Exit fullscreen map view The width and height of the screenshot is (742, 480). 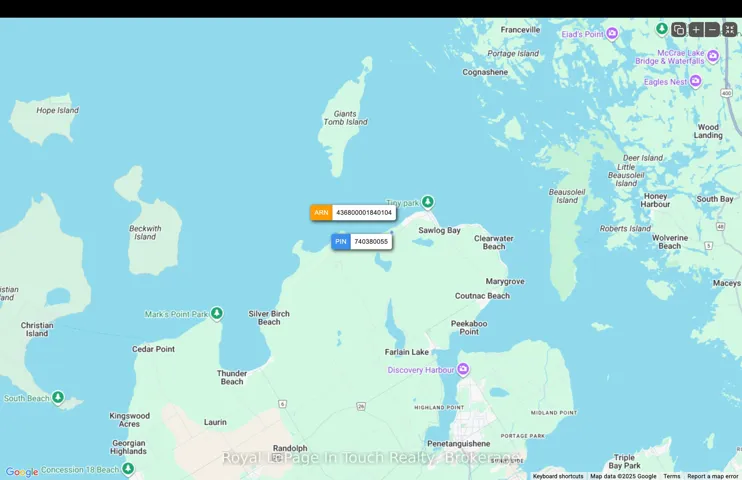point(730,30)
